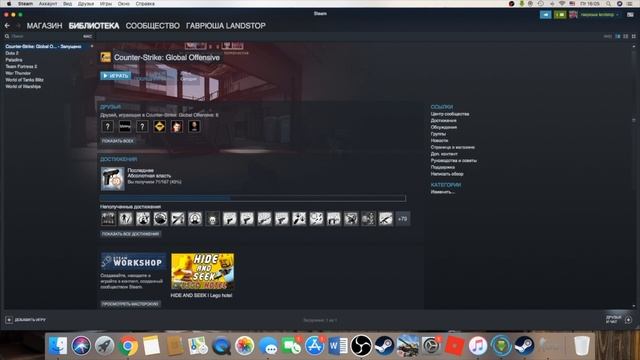
Task: Open the Страница в магазине link
Action: [453, 147]
